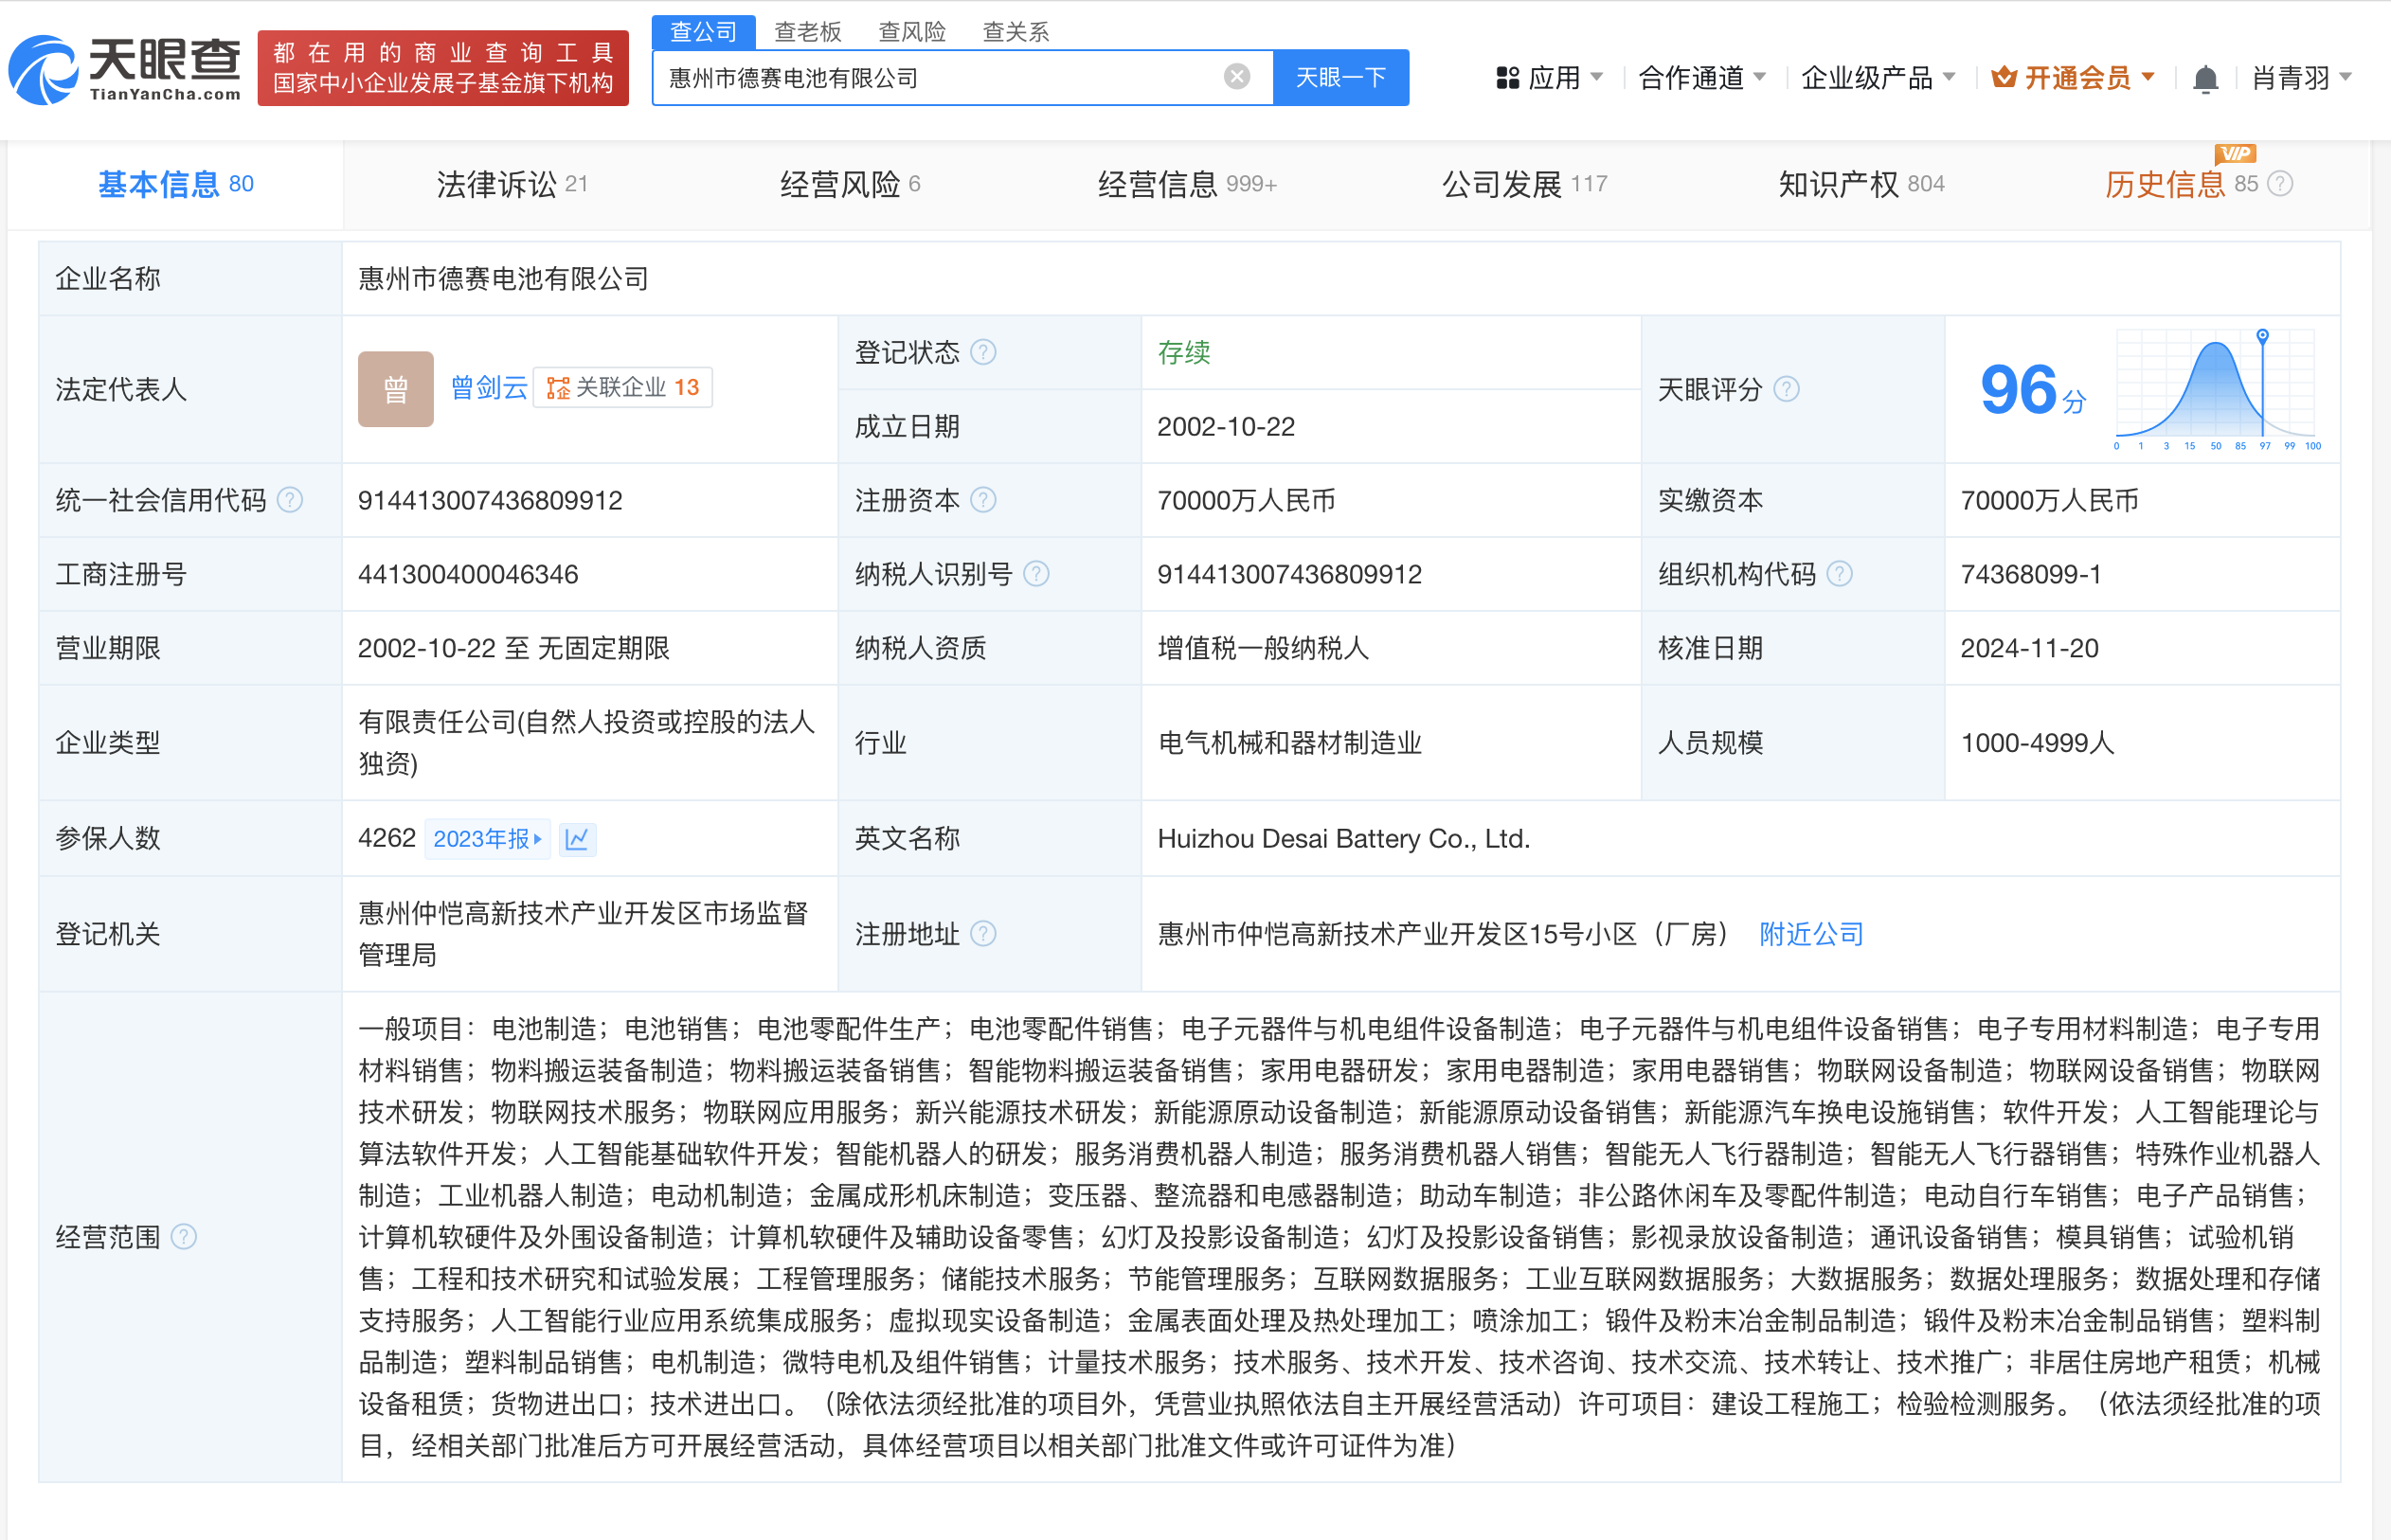Click help icon beside 天眼评分
This screenshot has height=1540, width=2391.
point(1786,389)
